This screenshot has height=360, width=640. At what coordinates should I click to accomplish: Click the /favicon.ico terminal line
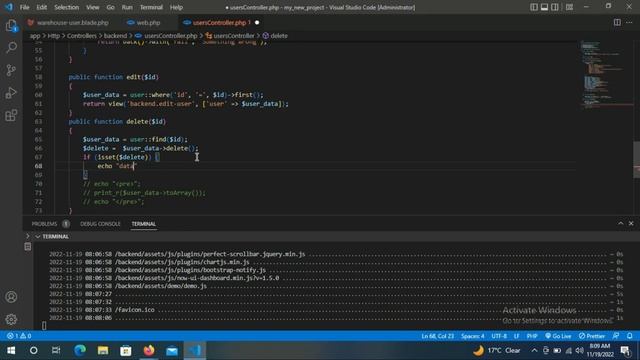135,310
